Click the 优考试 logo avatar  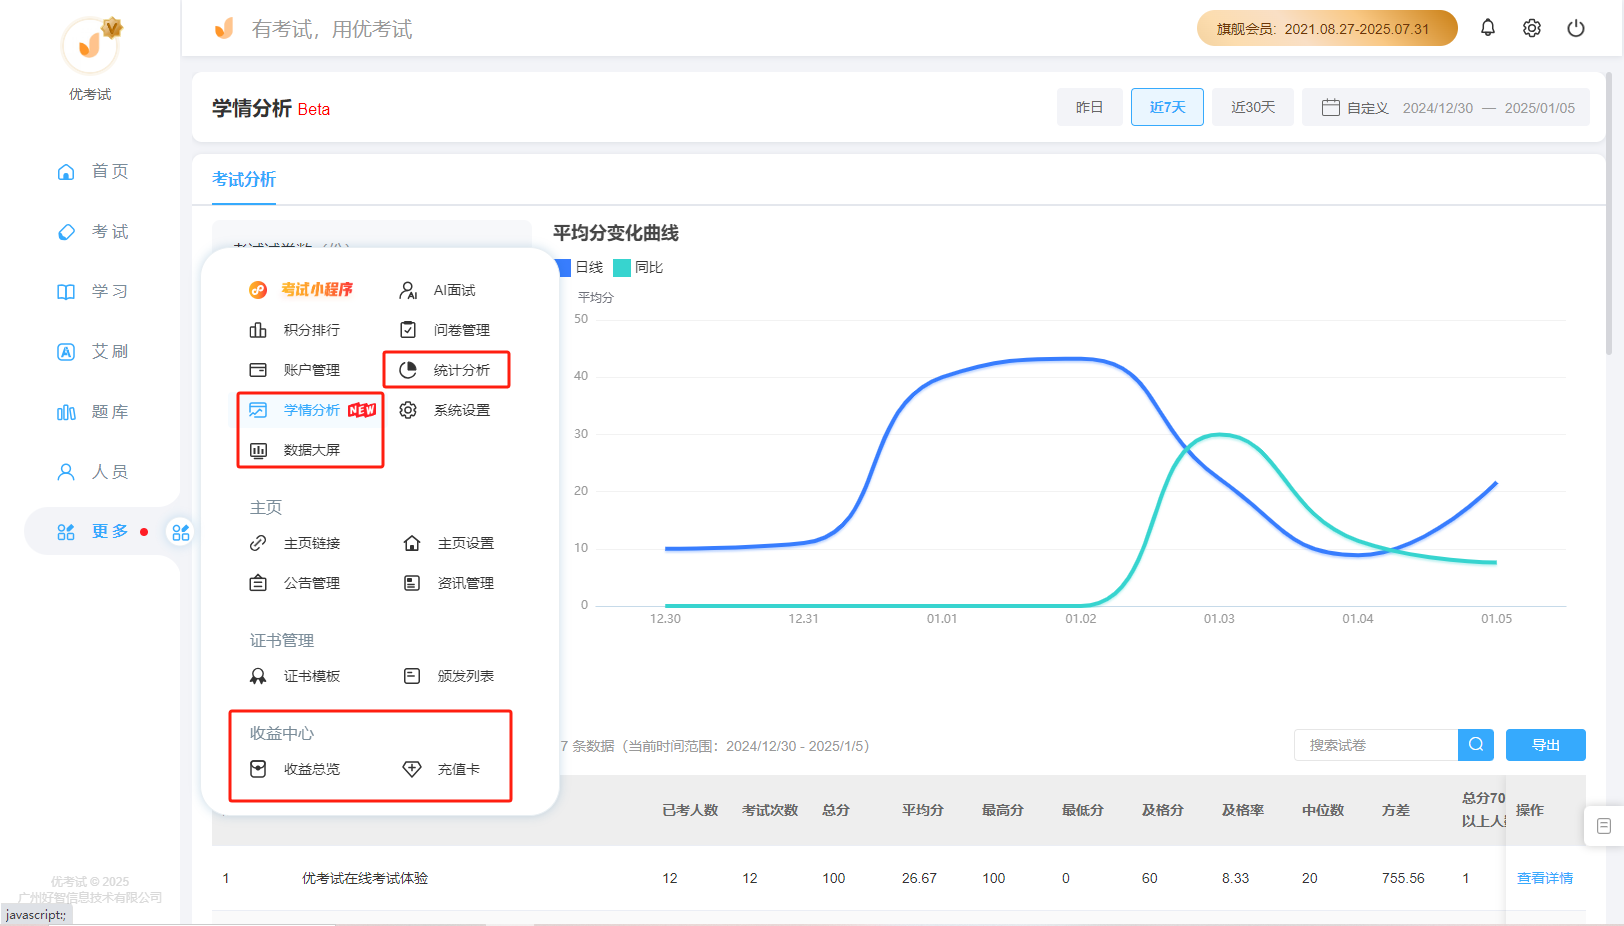[91, 45]
